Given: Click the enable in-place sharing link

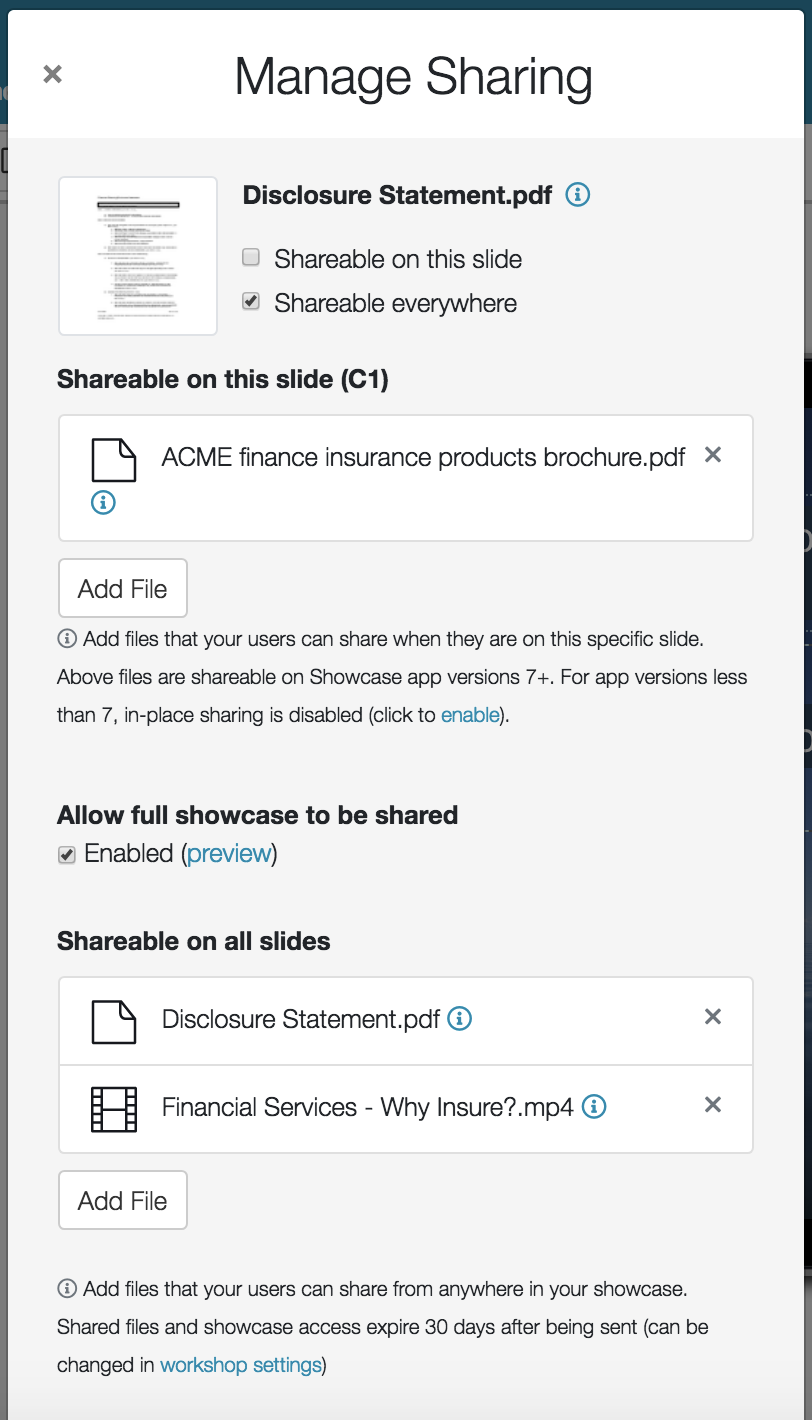Looking at the screenshot, I should pyautogui.click(x=470, y=715).
